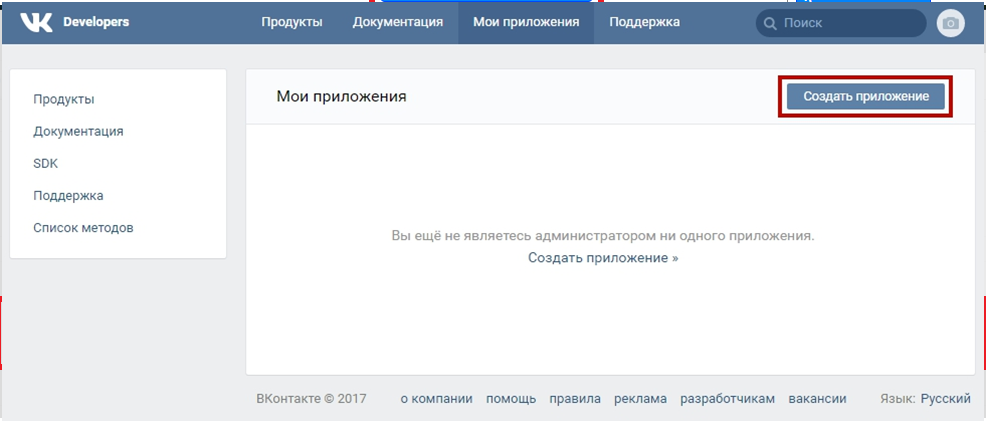Click the Мои приложения page heading
This screenshot has height=423, width=986.
tap(341, 97)
